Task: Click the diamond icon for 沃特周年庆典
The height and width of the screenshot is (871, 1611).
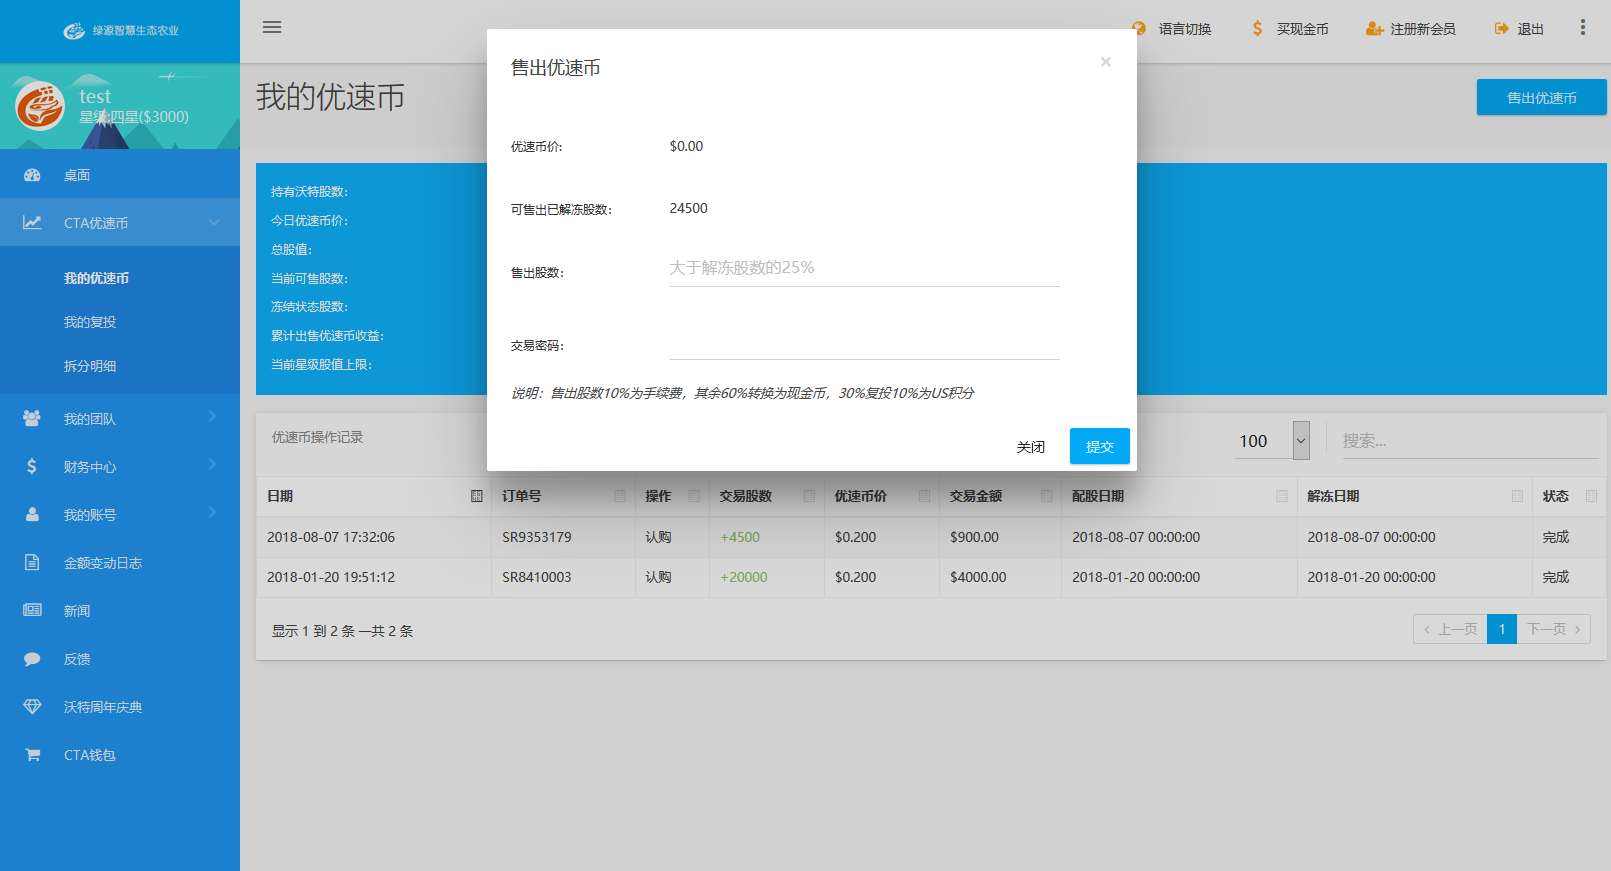Action: coord(32,707)
